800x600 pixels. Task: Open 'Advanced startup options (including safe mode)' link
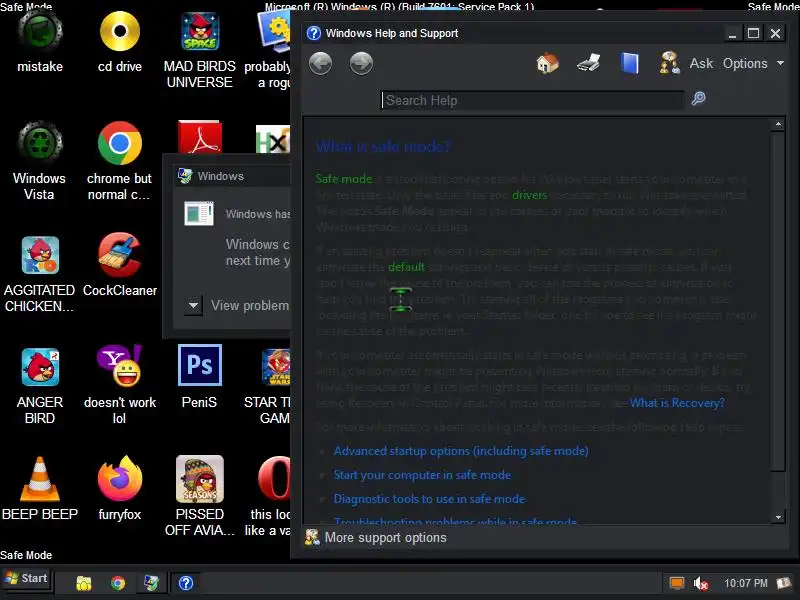461,451
